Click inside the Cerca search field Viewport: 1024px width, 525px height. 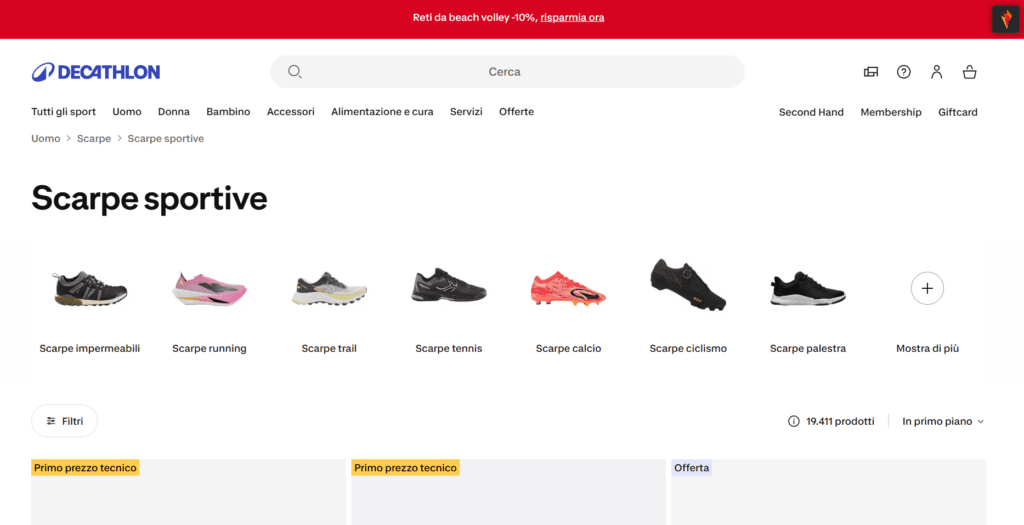click(507, 72)
